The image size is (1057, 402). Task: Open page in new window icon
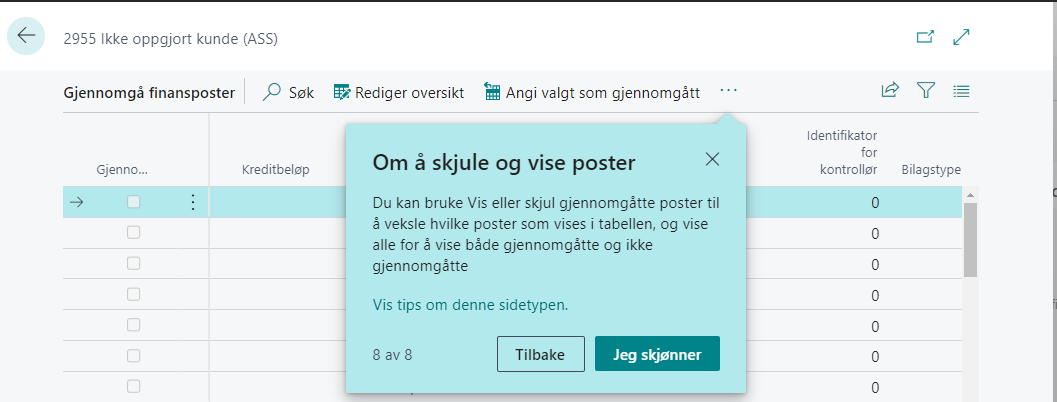point(925,37)
